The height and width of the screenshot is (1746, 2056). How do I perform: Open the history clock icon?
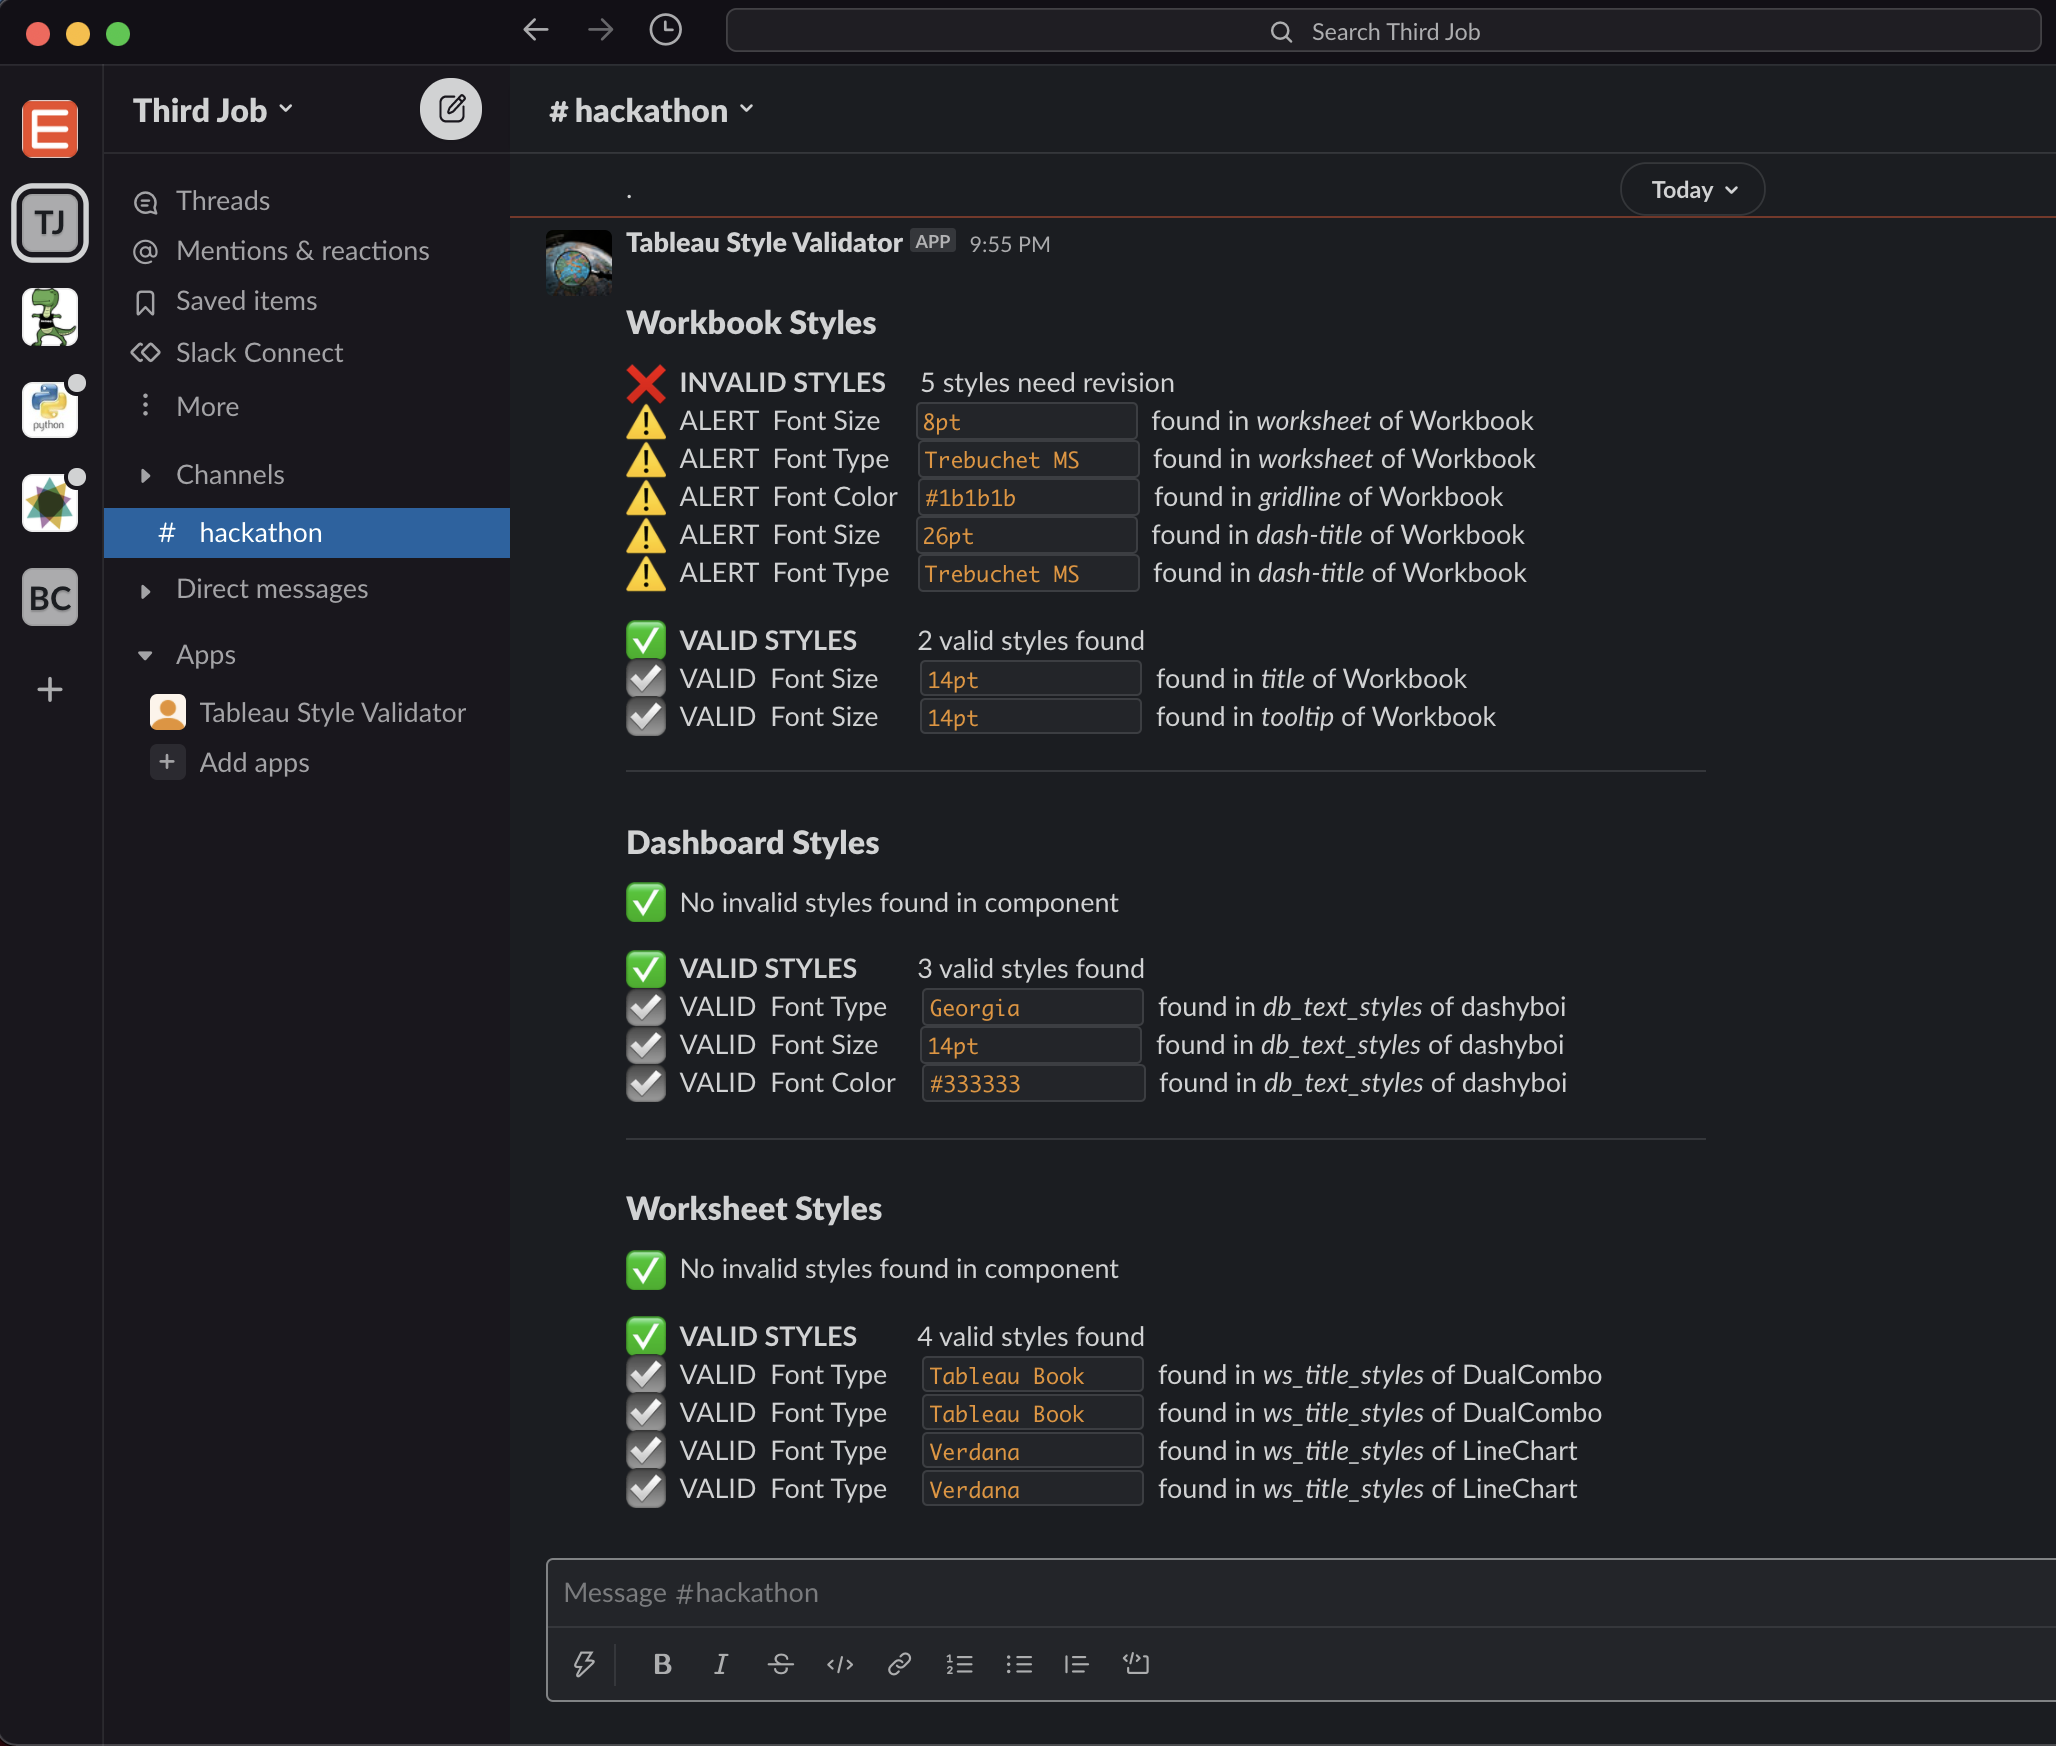[x=665, y=30]
